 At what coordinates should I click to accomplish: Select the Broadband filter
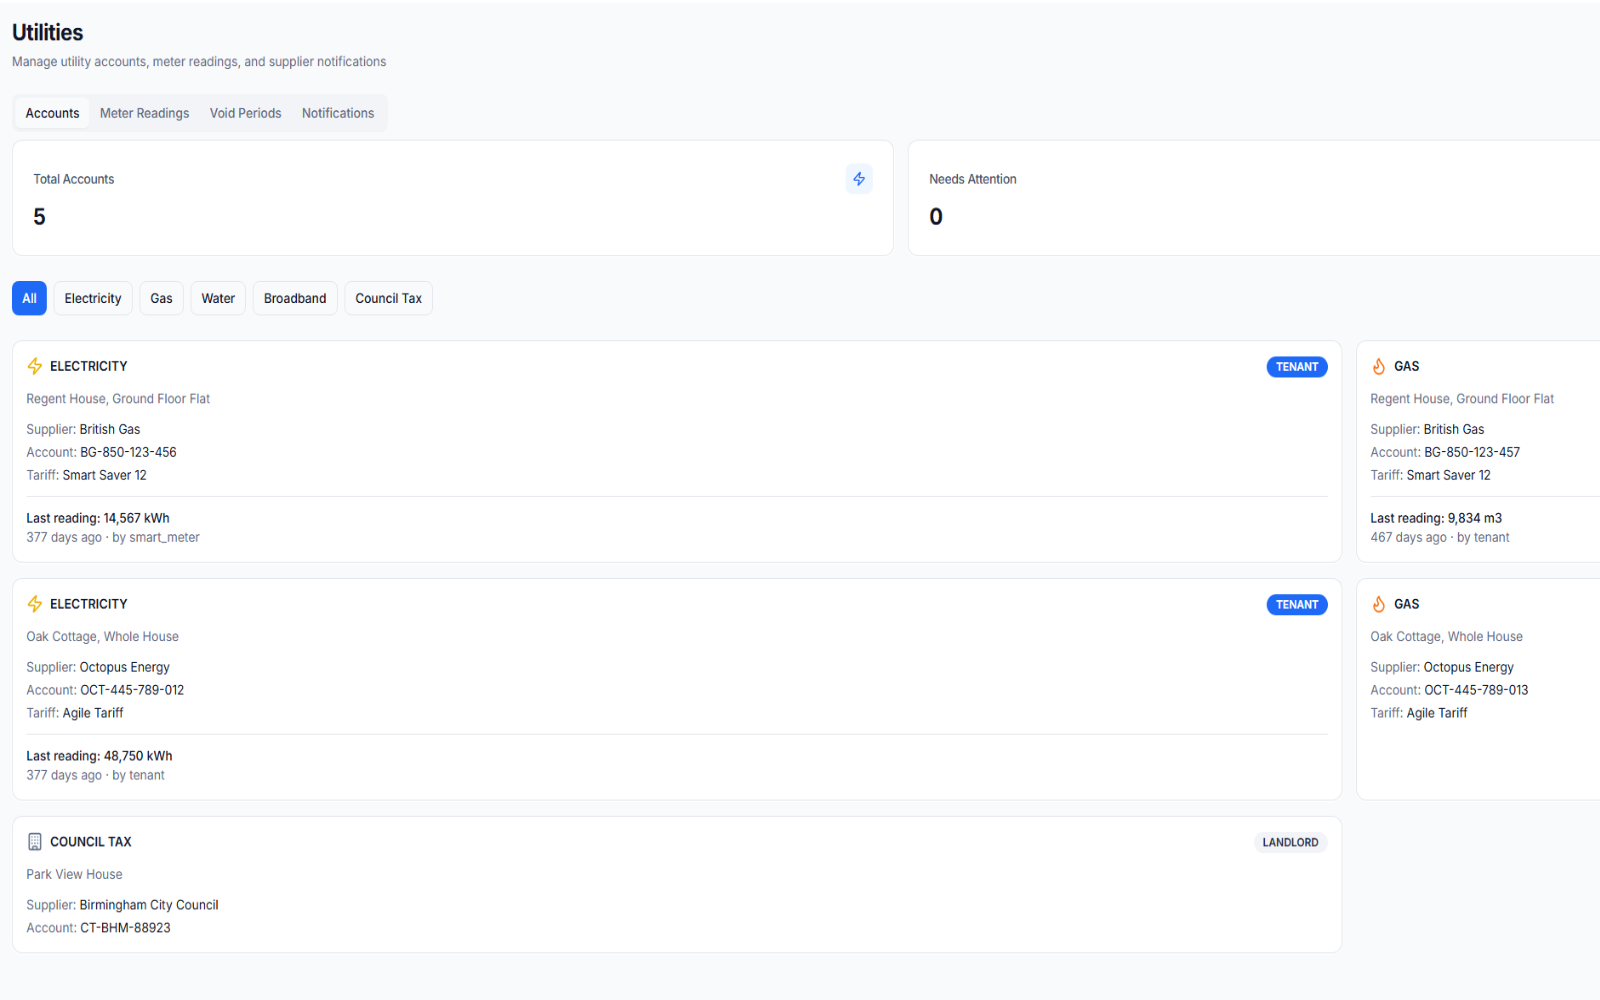click(294, 298)
